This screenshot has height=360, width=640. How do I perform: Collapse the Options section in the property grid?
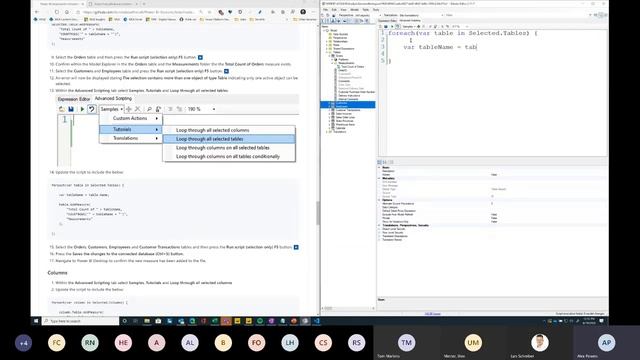click(x=379, y=200)
